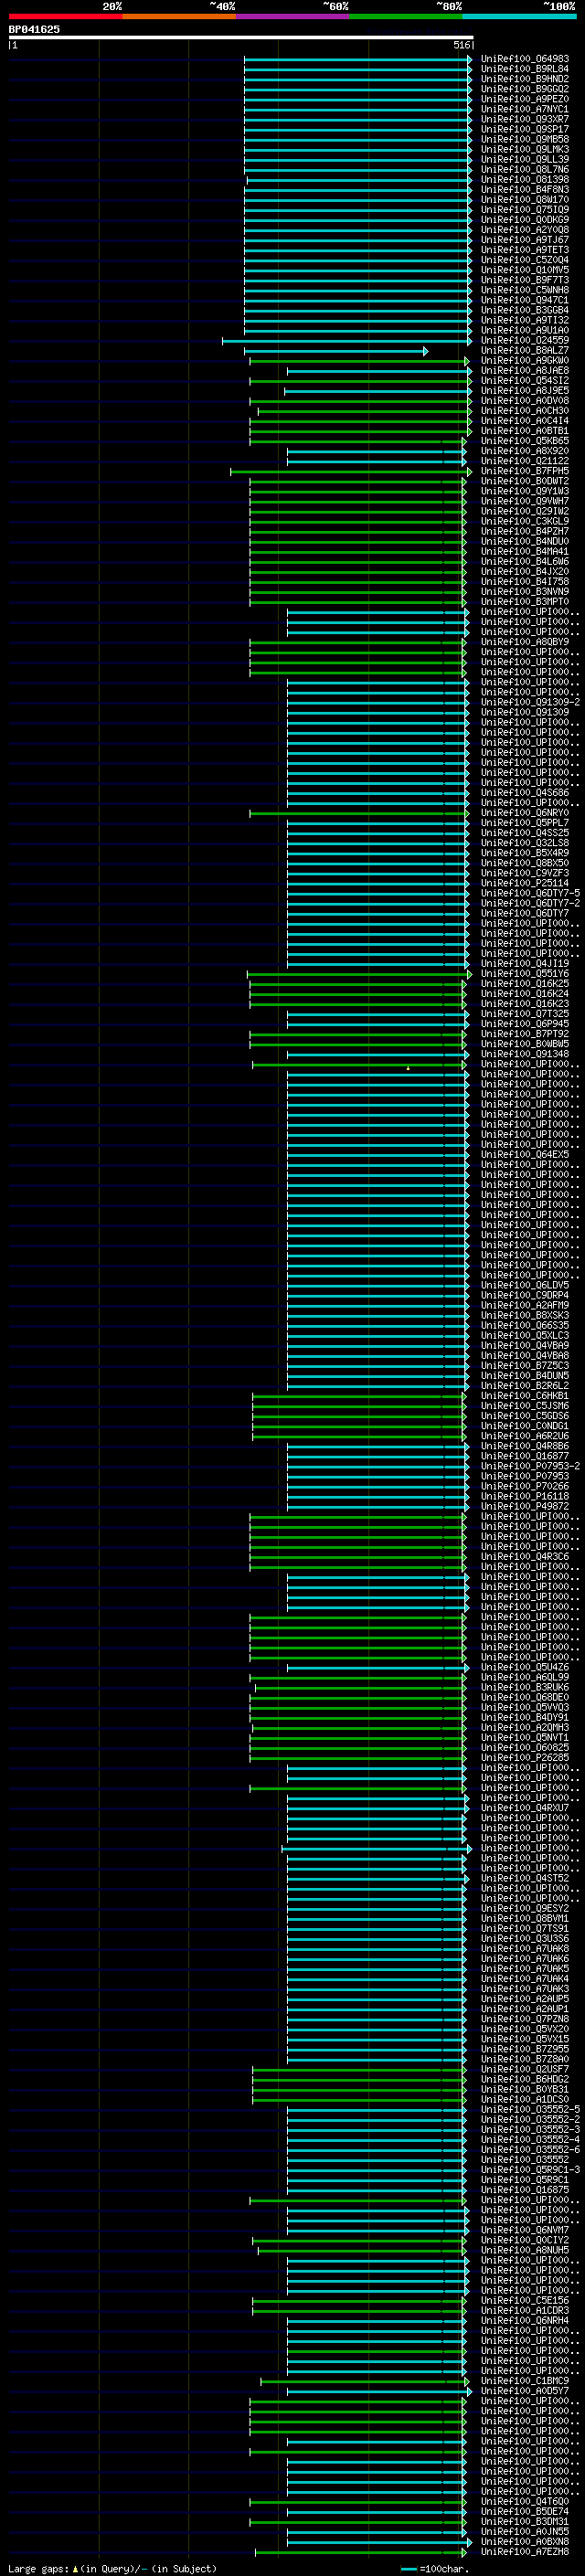
Task: Click hit label UniRef100_O24559
Action: click(525, 340)
